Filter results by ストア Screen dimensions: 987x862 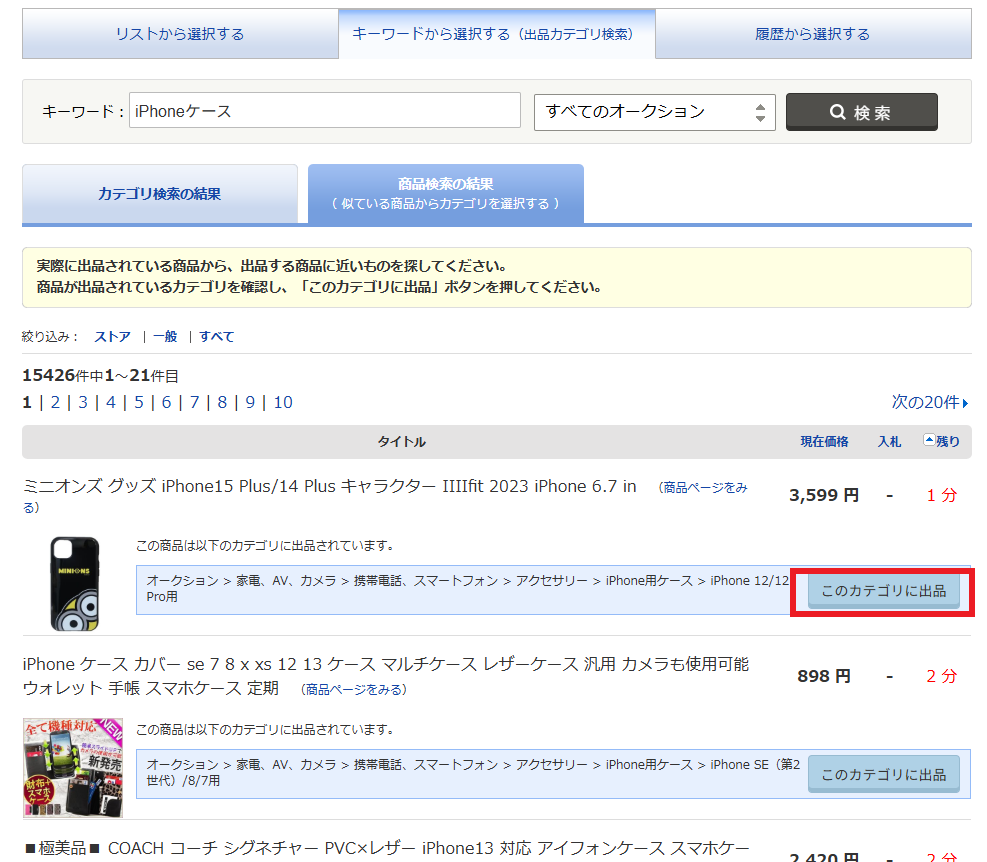point(112,337)
